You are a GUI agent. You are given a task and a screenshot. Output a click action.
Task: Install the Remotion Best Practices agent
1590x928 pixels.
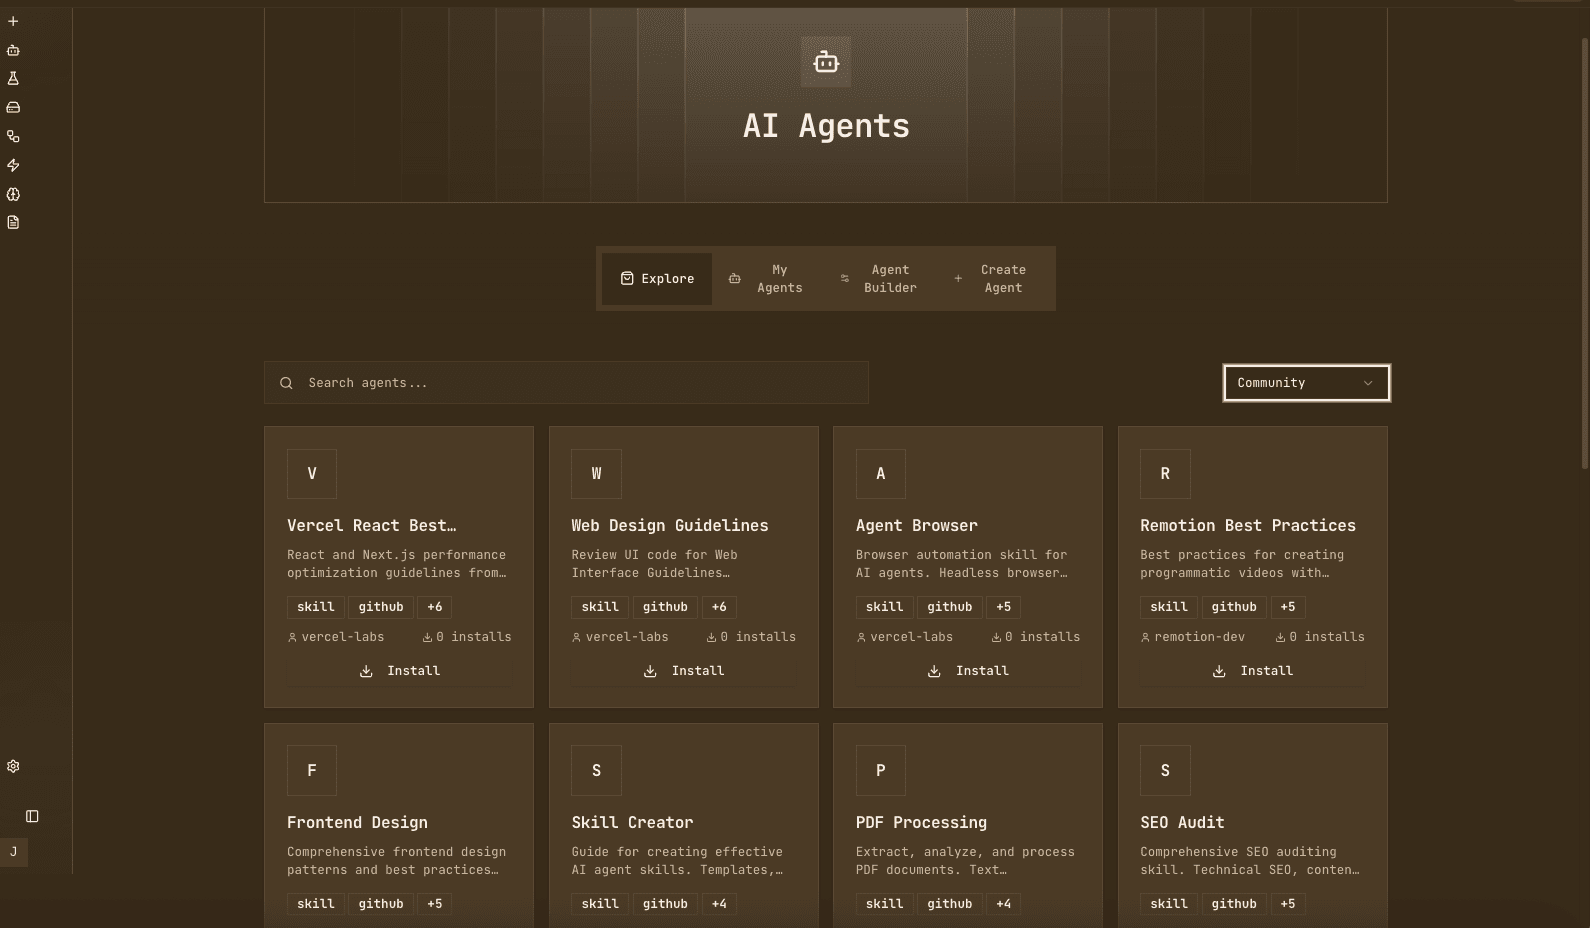click(1252, 671)
